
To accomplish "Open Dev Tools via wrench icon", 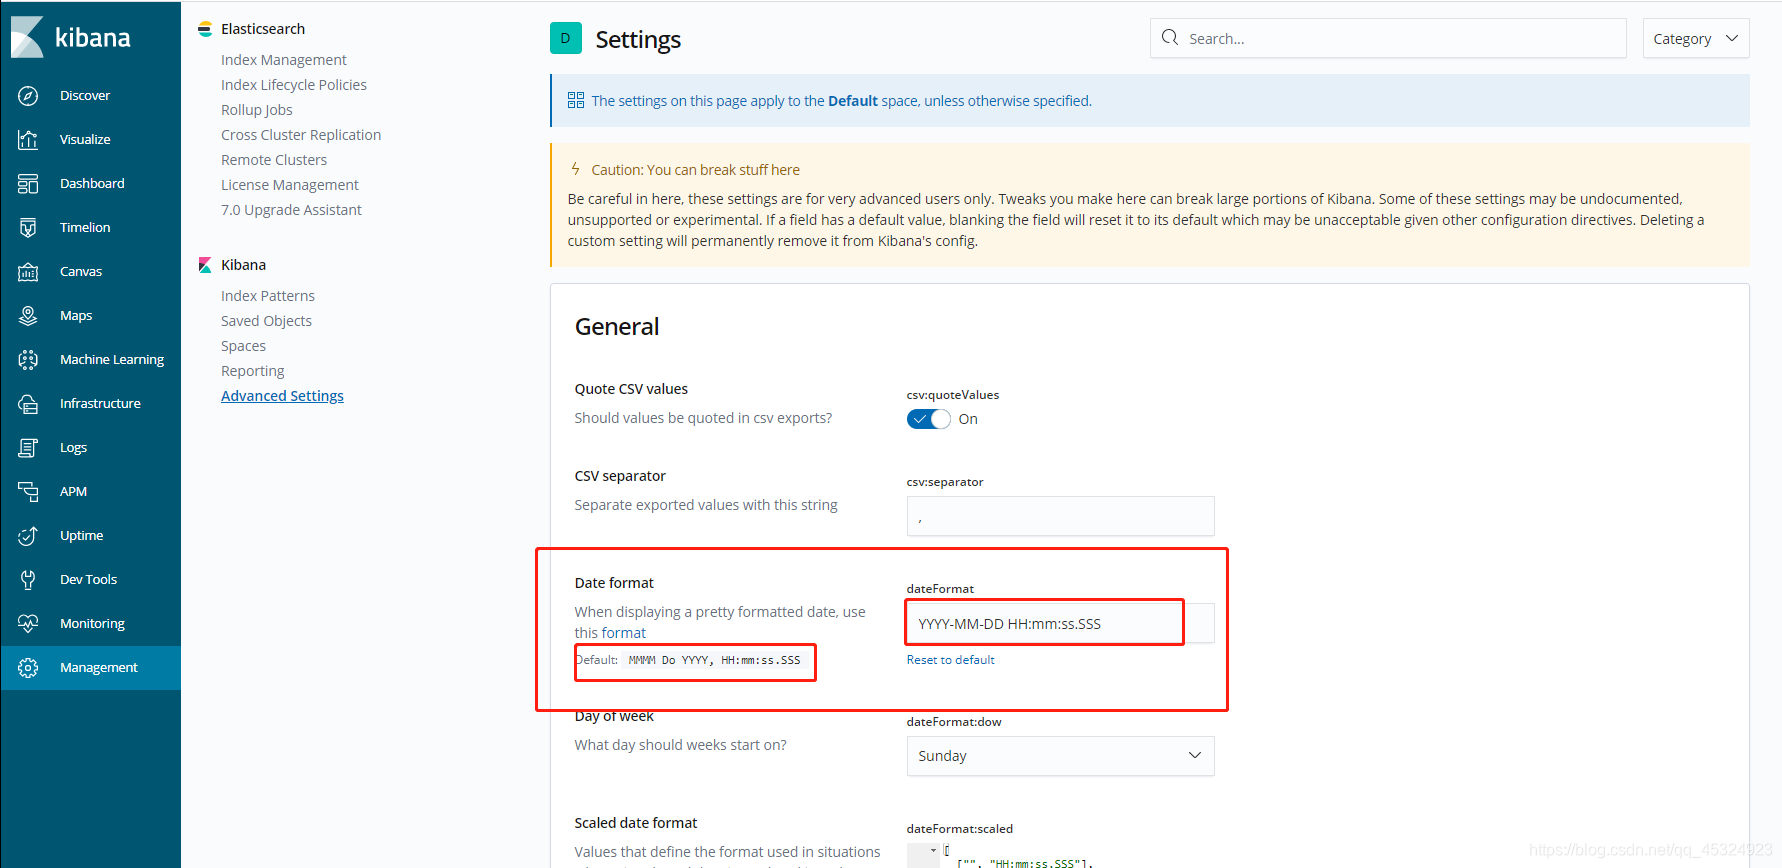I will coord(28,580).
